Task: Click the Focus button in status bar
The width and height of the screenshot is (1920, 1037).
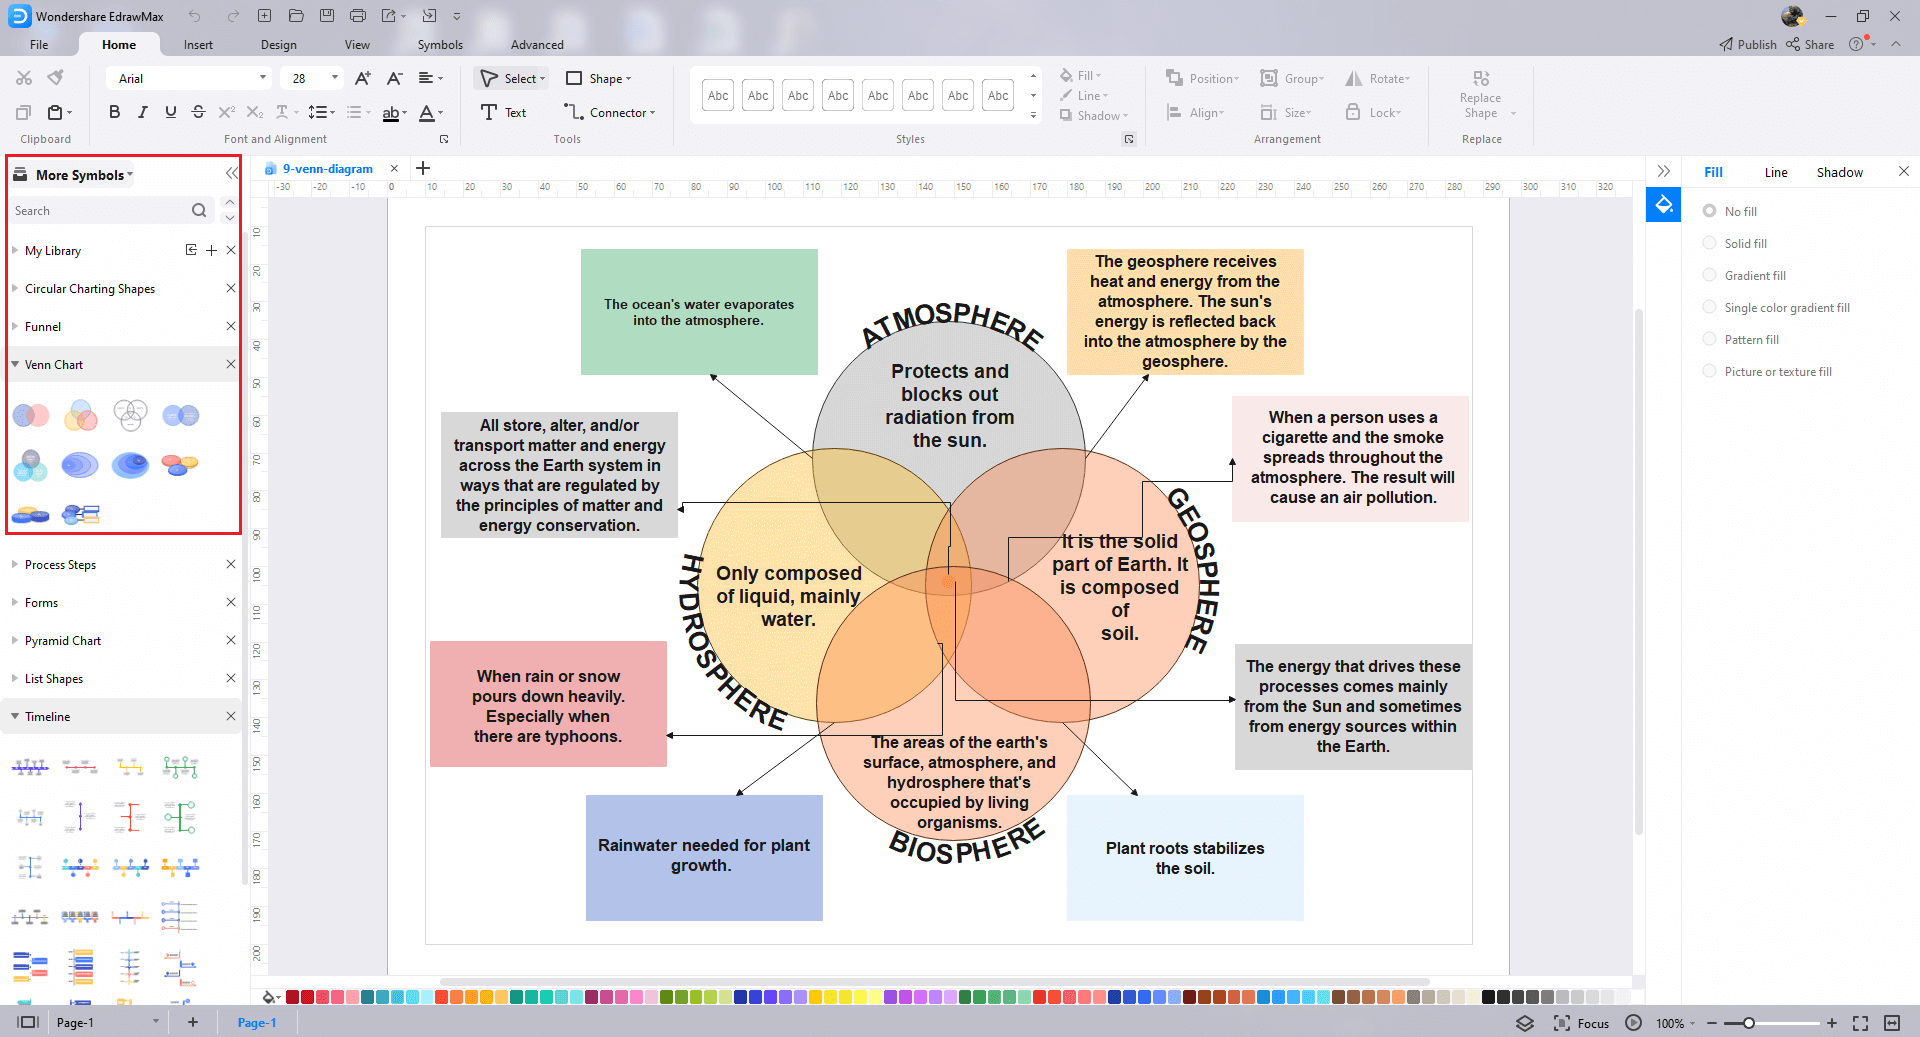Action: coord(1580,1023)
